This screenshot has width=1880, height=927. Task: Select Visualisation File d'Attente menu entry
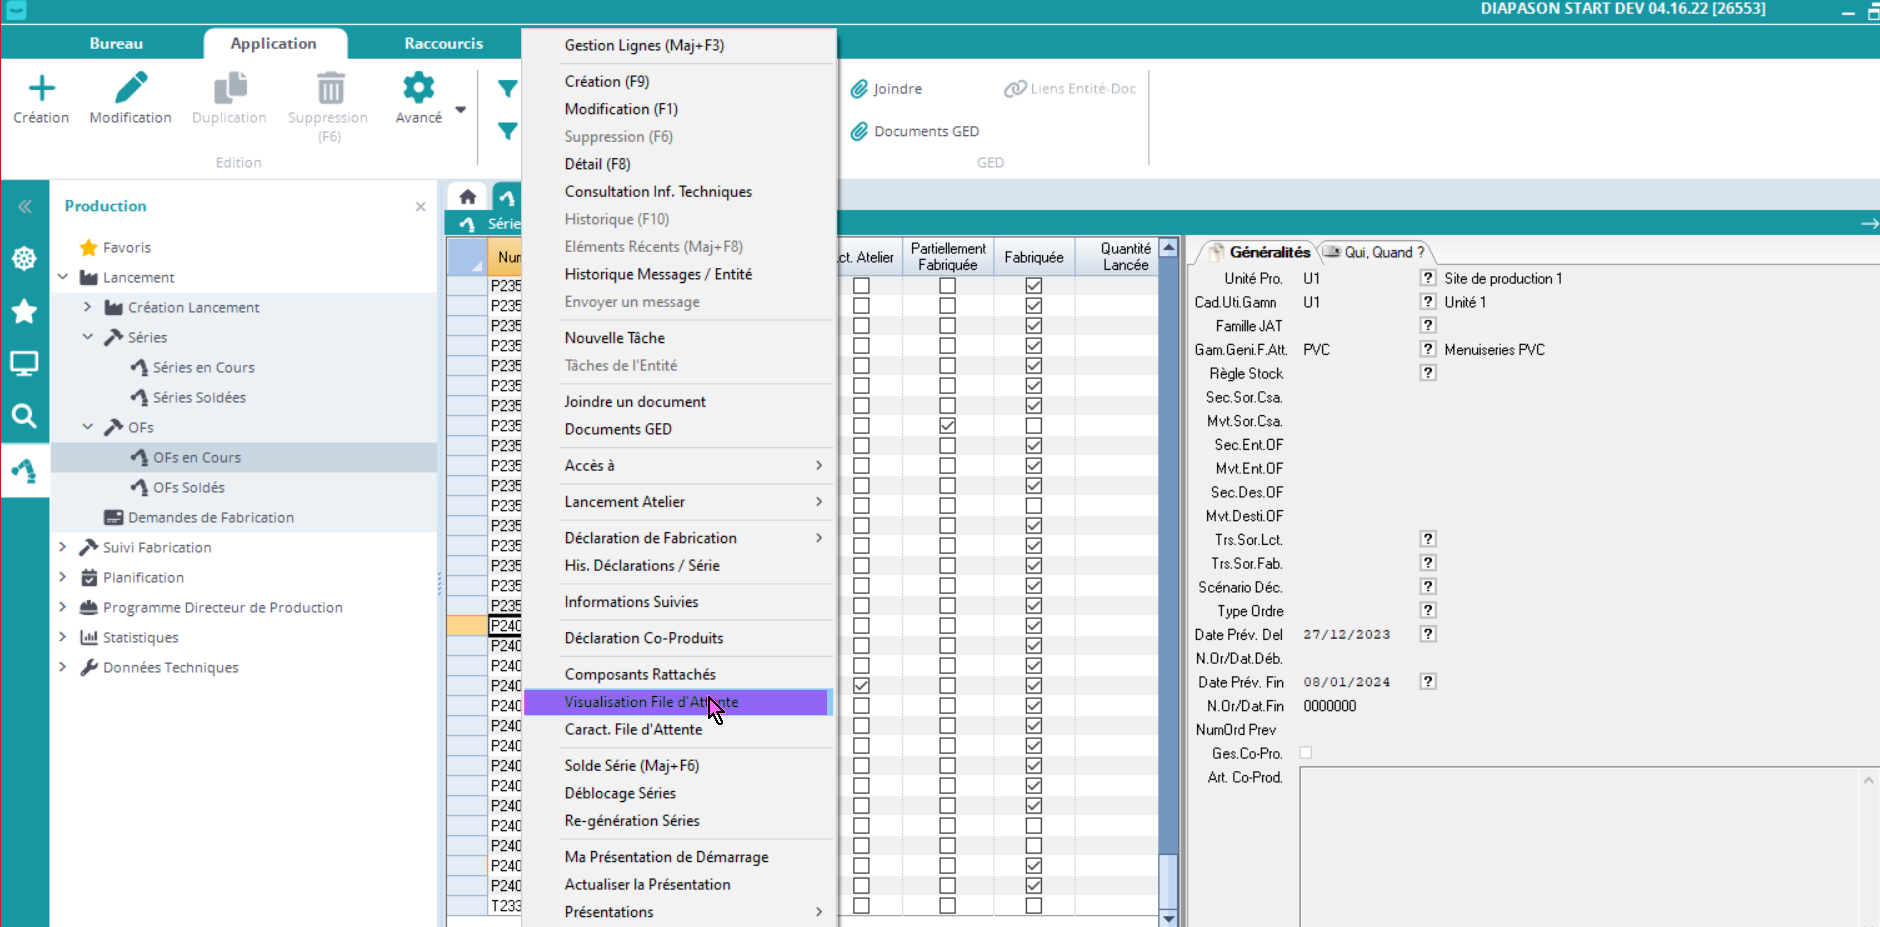650,702
